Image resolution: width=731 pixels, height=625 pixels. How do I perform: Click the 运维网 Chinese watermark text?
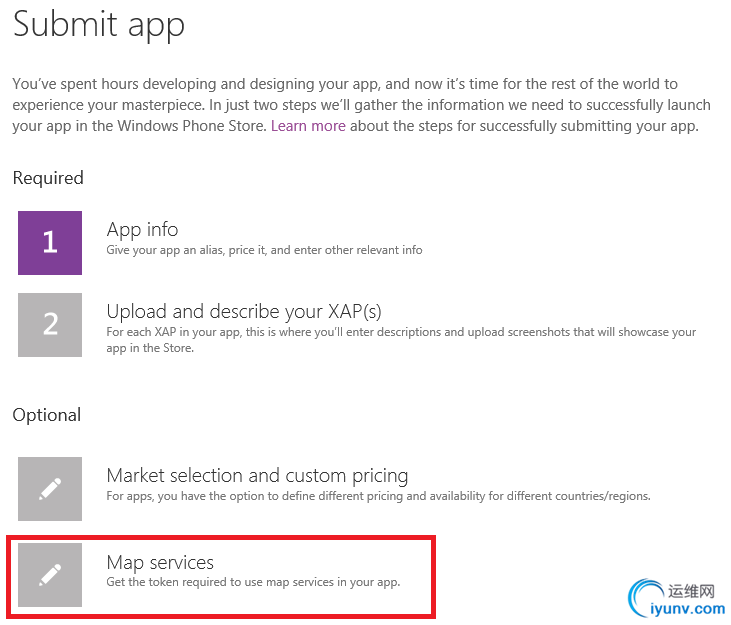pos(691,591)
